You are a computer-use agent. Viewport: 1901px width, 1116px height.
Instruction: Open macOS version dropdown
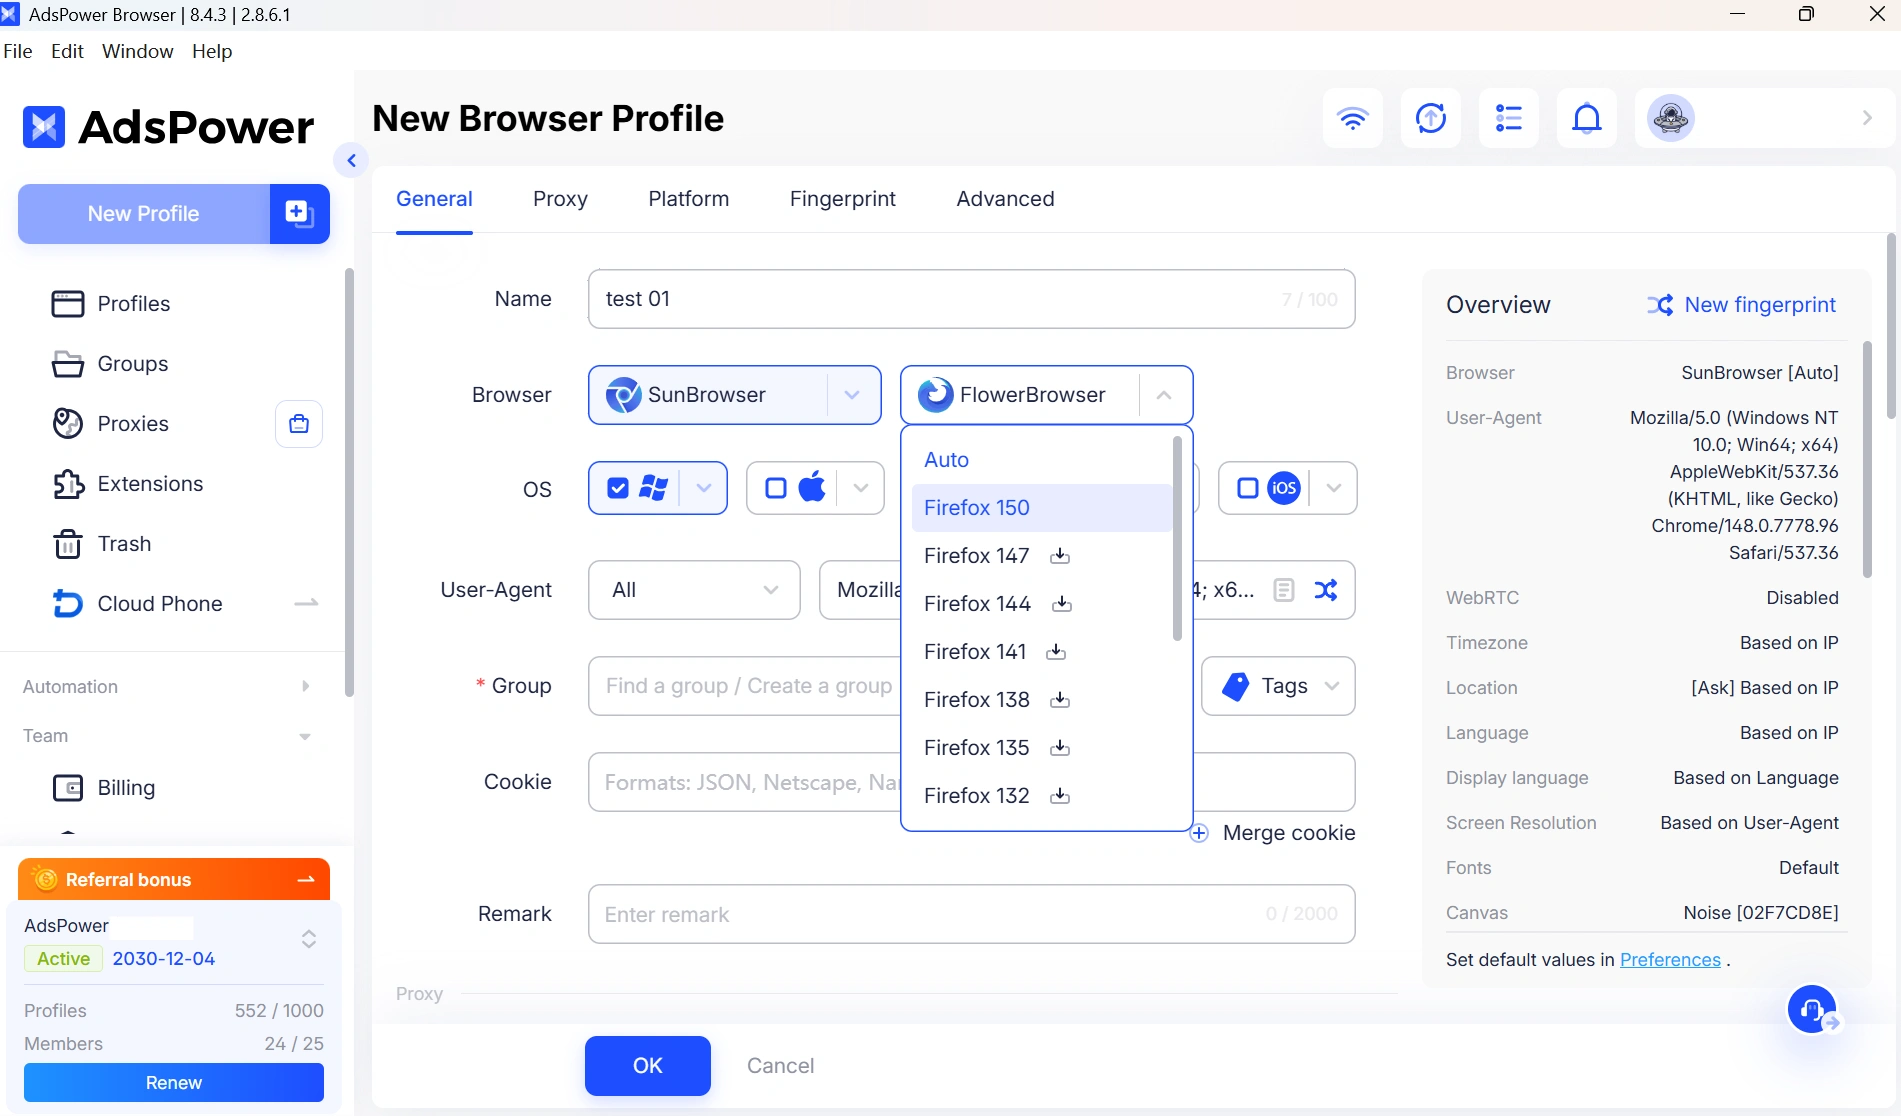[861, 488]
